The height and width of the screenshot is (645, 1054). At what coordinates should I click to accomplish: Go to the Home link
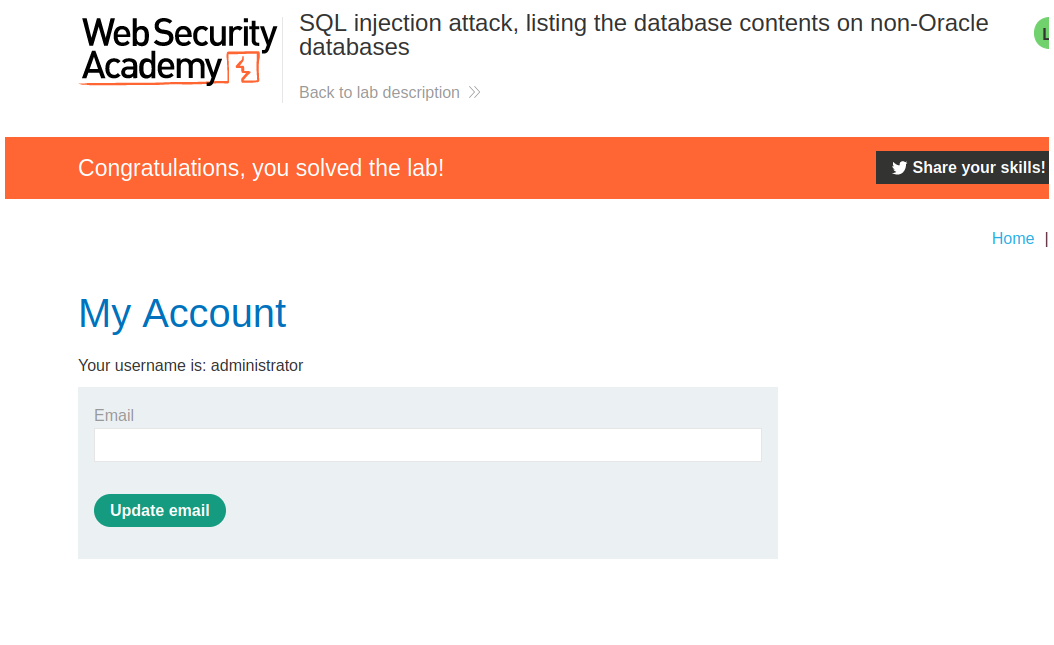[x=1012, y=238]
